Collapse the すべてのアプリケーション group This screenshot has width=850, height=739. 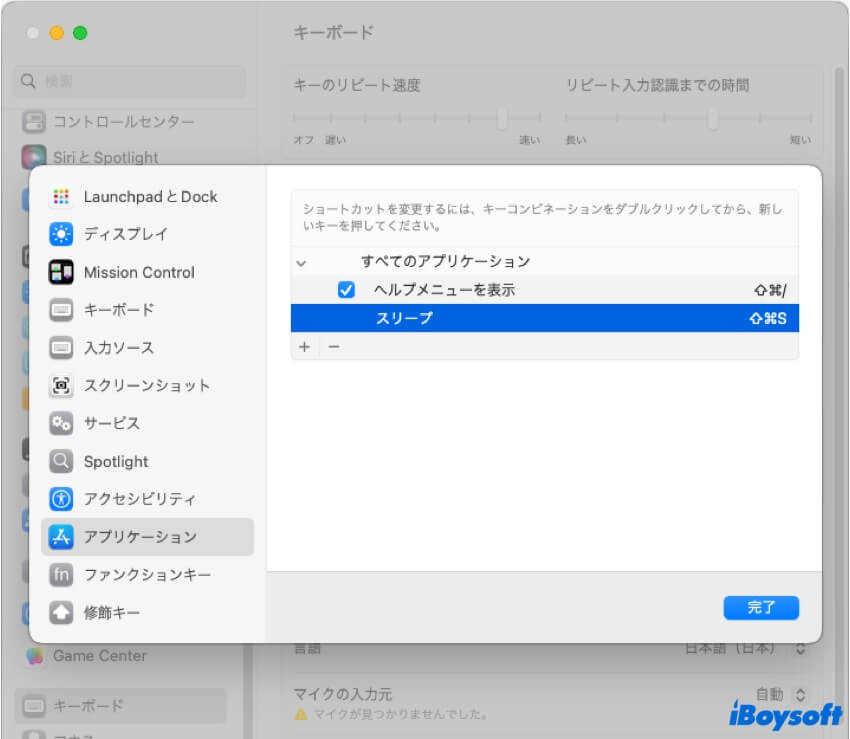pyautogui.click(x=301, y=262)
